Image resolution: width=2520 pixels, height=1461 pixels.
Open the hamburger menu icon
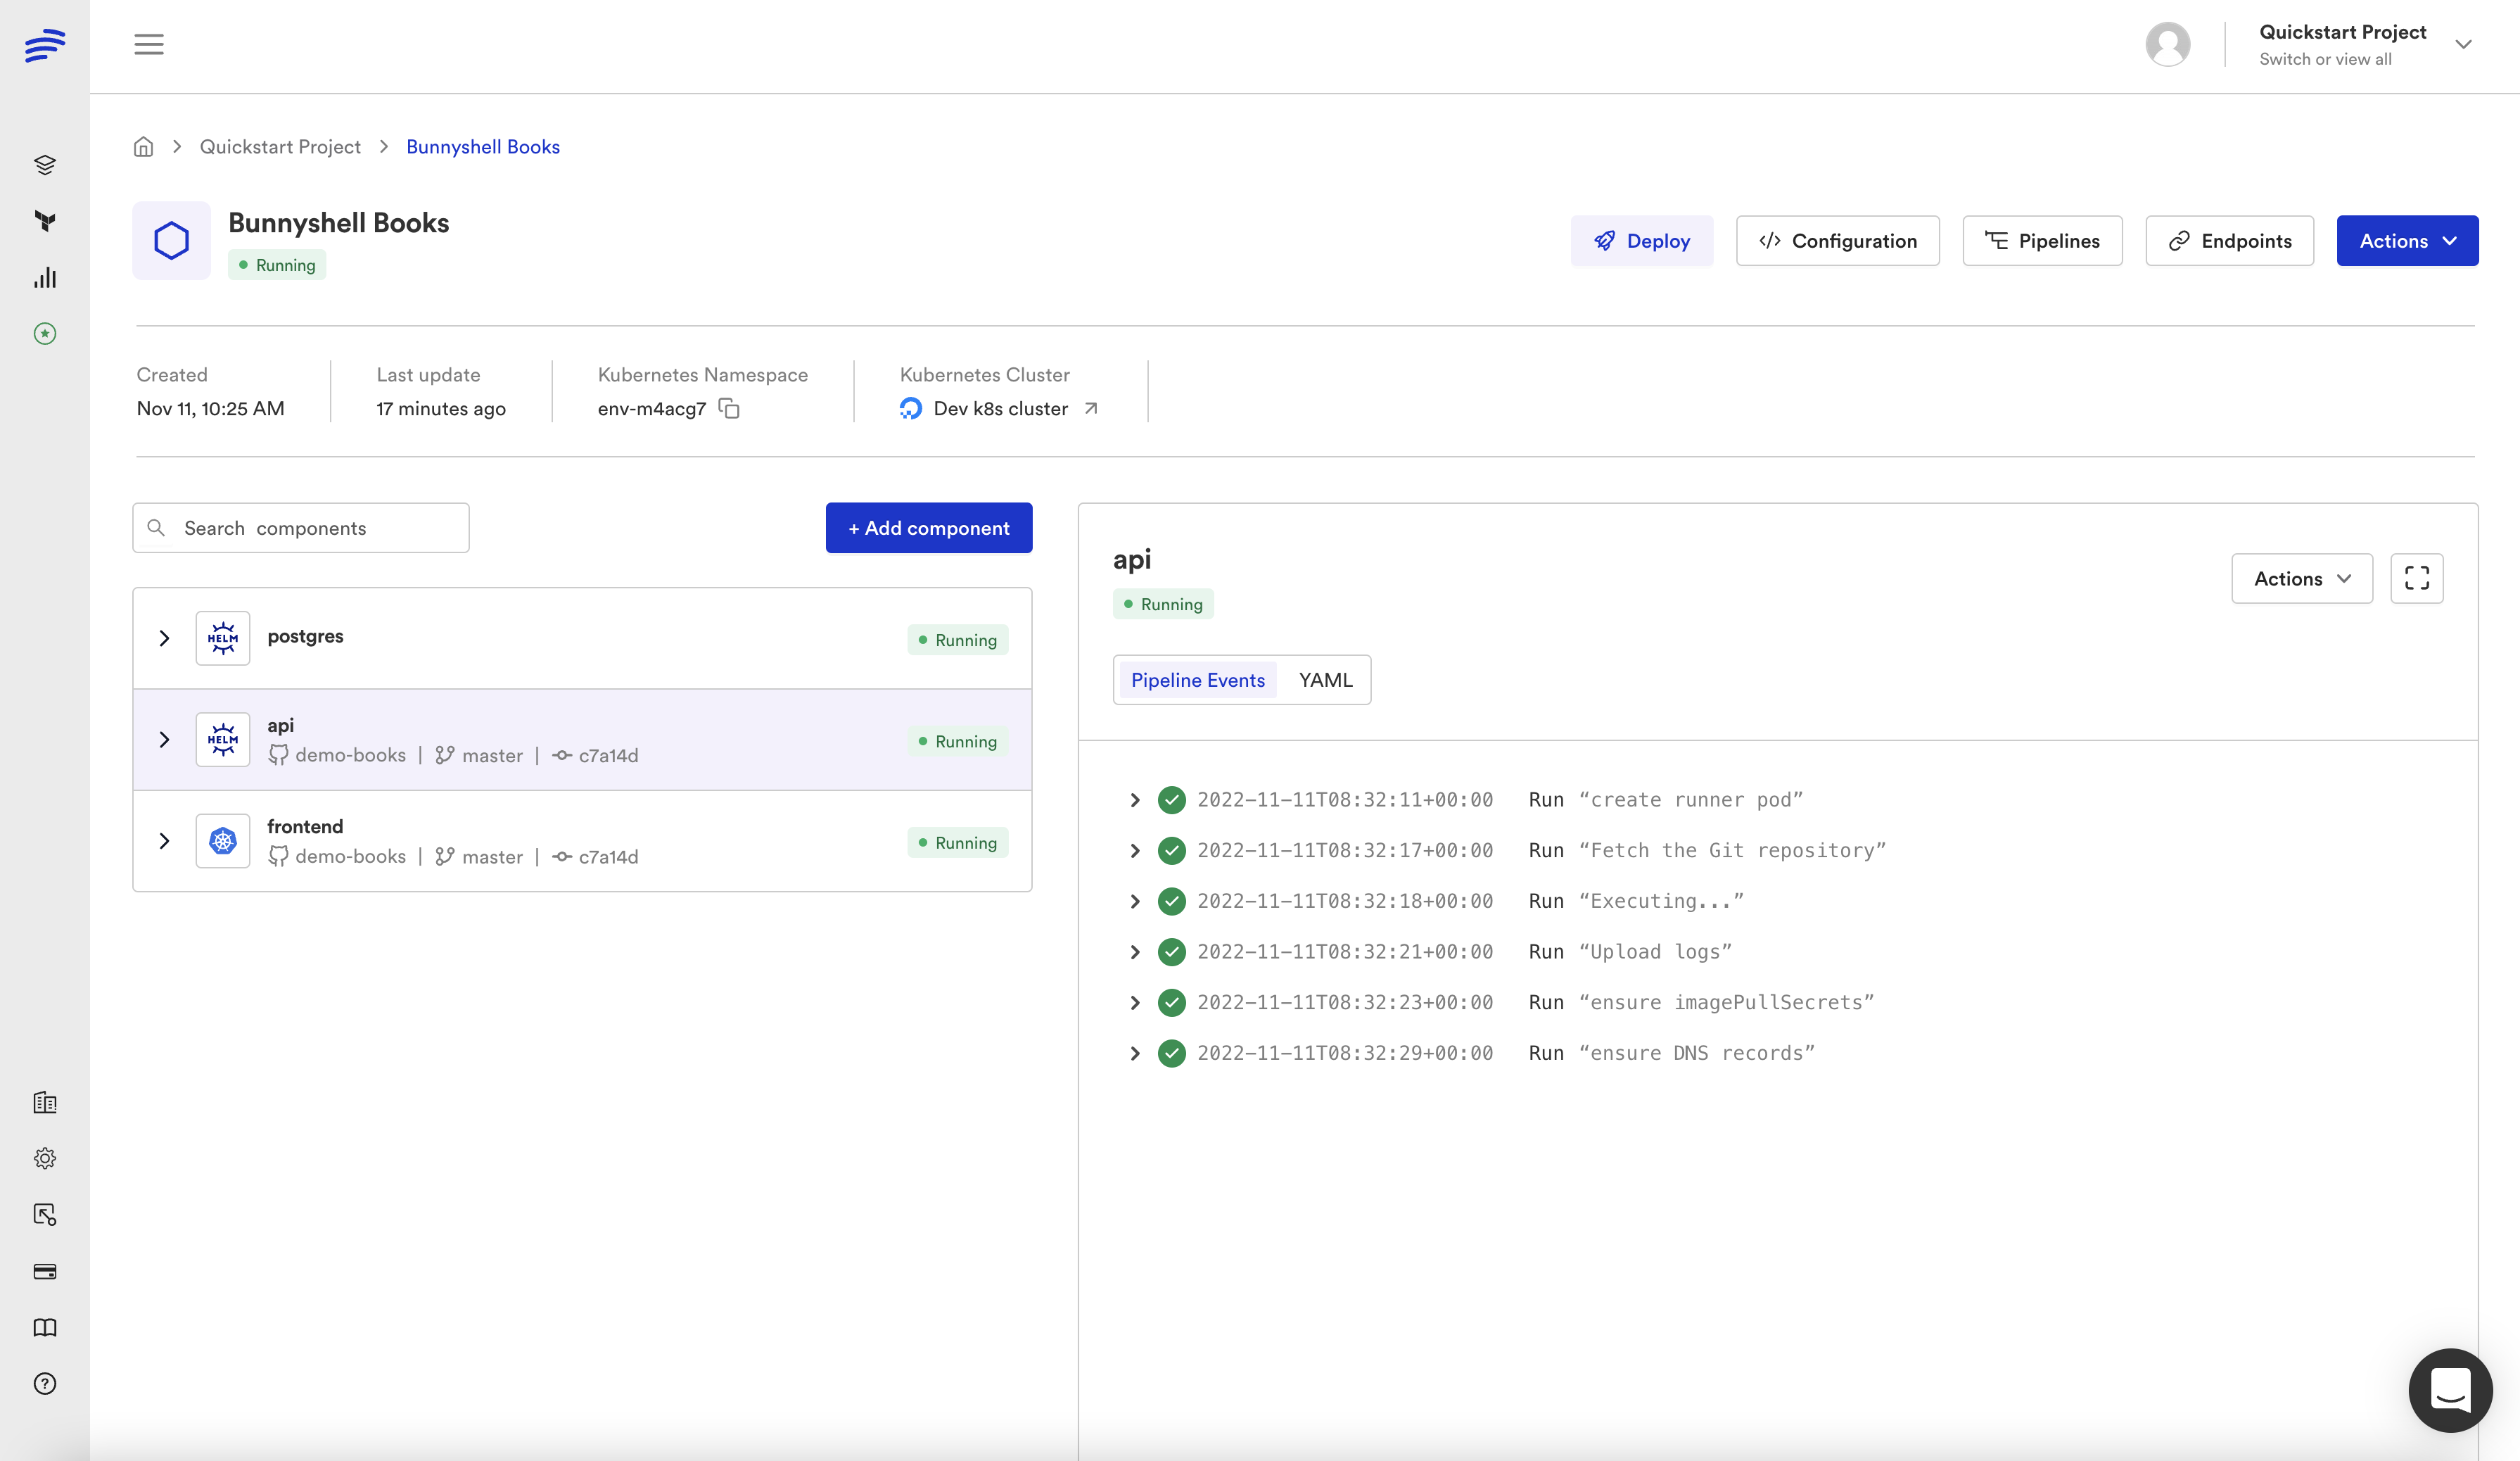click(149, 44)
